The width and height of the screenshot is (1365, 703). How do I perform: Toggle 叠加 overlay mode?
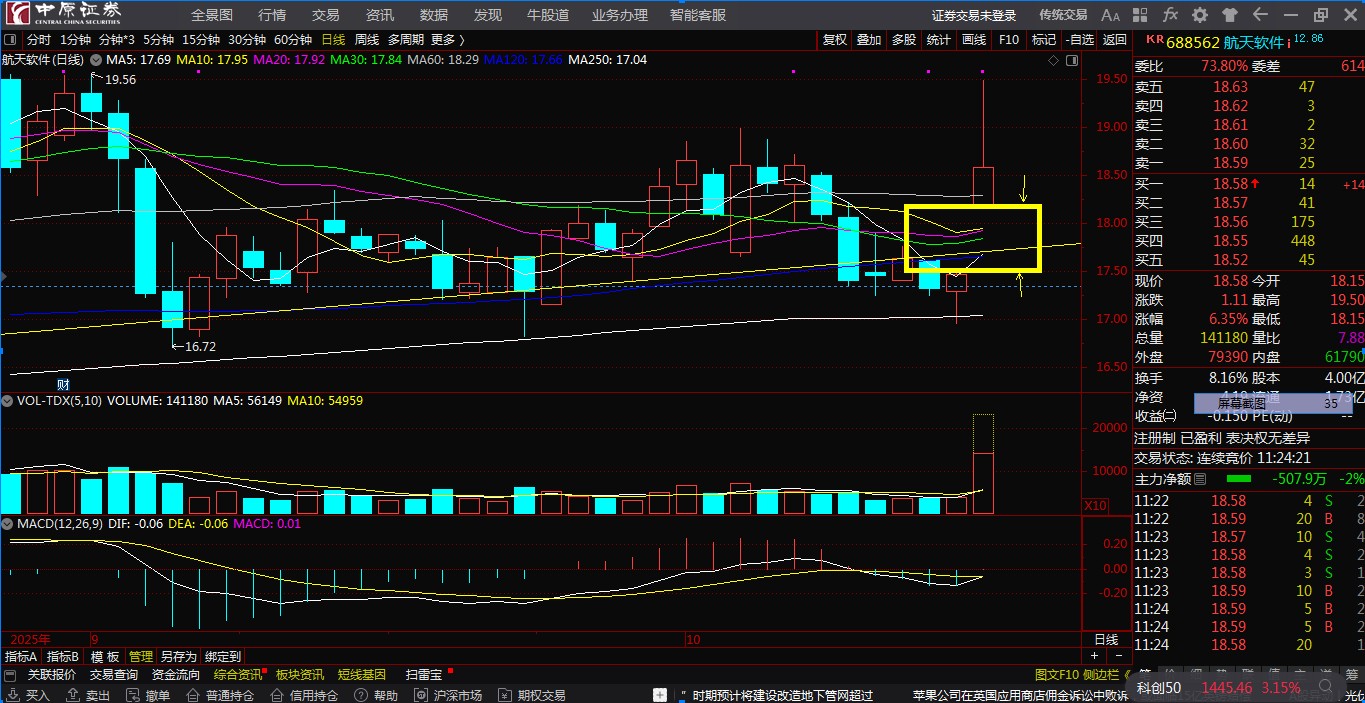coord(870,40)
